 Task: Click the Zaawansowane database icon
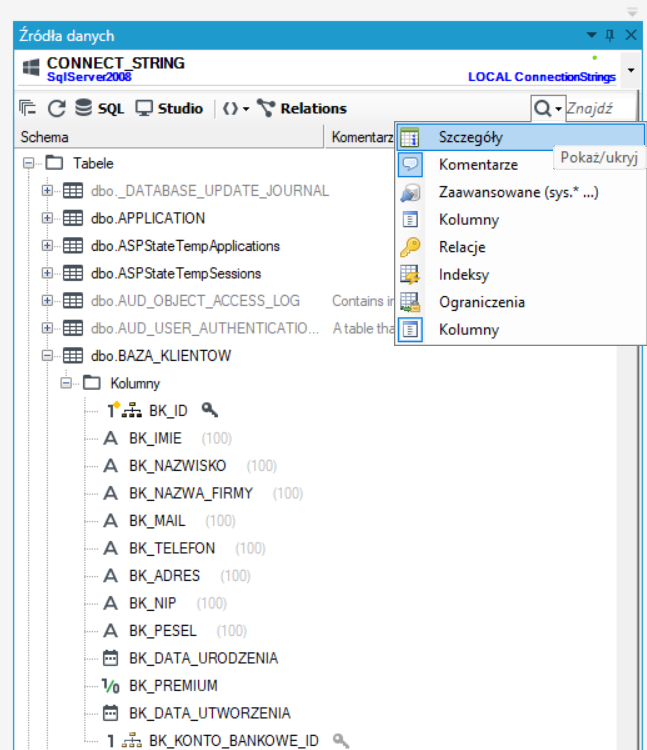(x=410, y=192)
